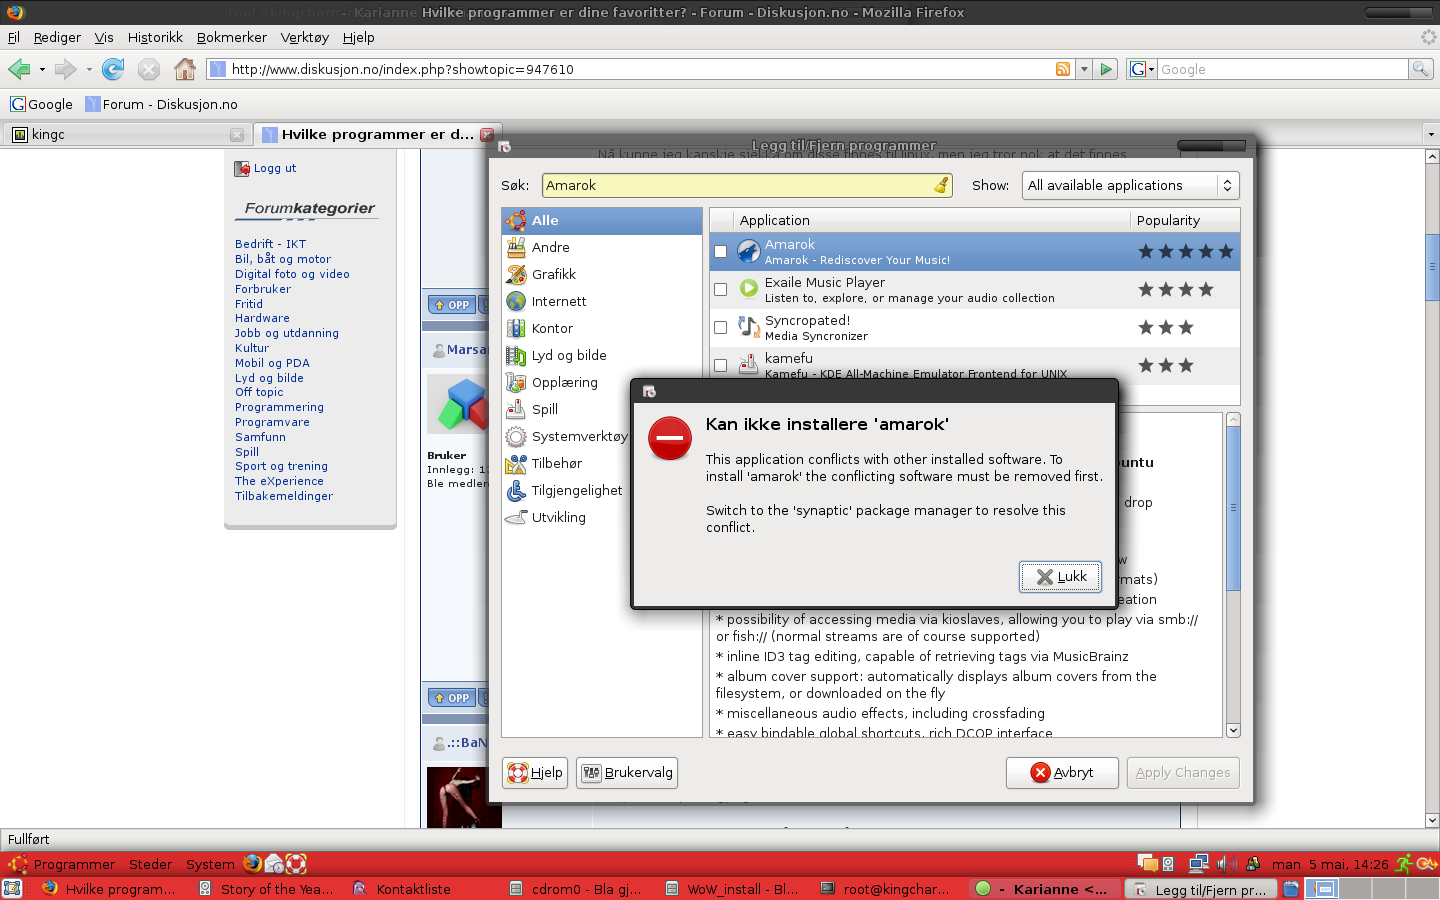1440x900 pixels.
Task: Click Logg ut link
Action: pos(275,168)
